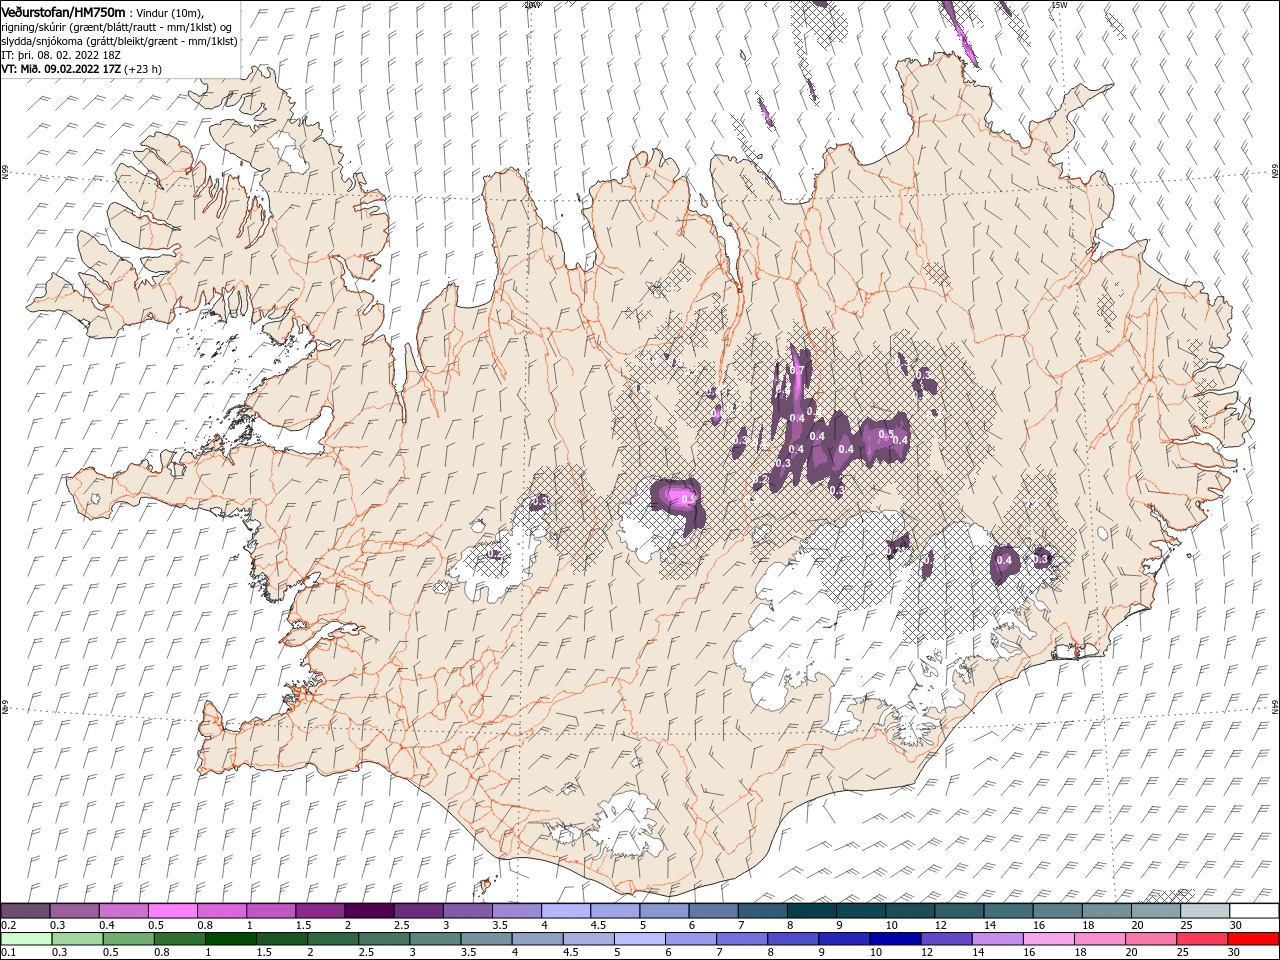This screenshot has height=960, width=1280.
Task: Click the 0.7 snowfall value label on the map
Action: point(797,371)
